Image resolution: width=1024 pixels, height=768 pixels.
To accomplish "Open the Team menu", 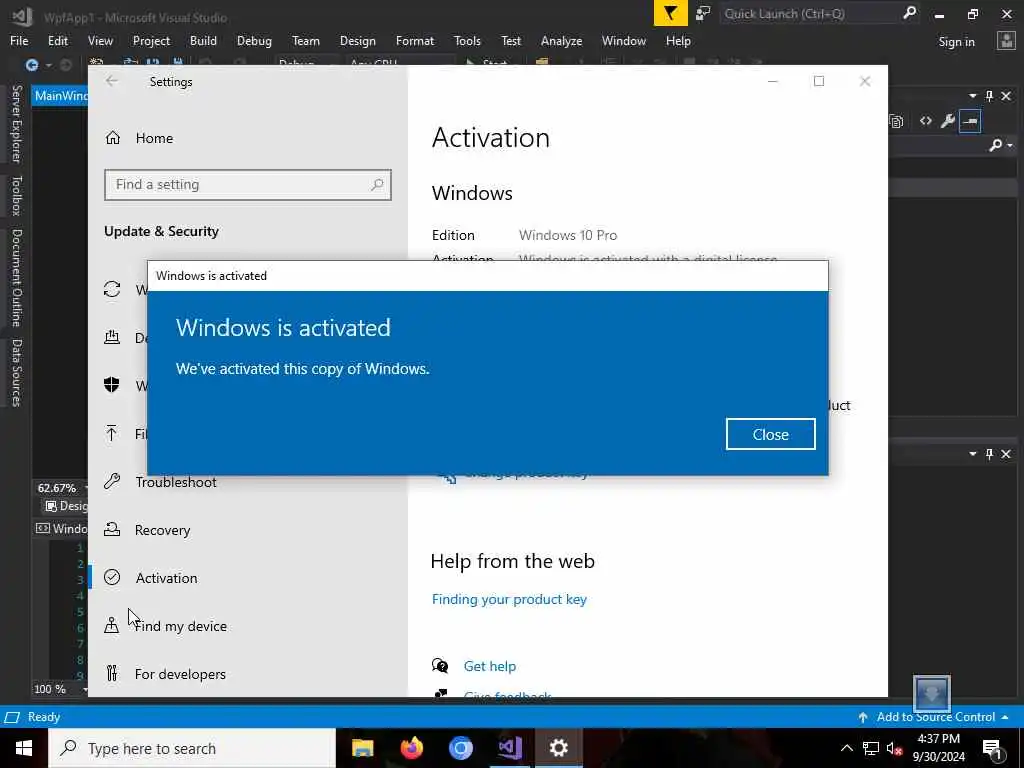I will pos(306,40).
